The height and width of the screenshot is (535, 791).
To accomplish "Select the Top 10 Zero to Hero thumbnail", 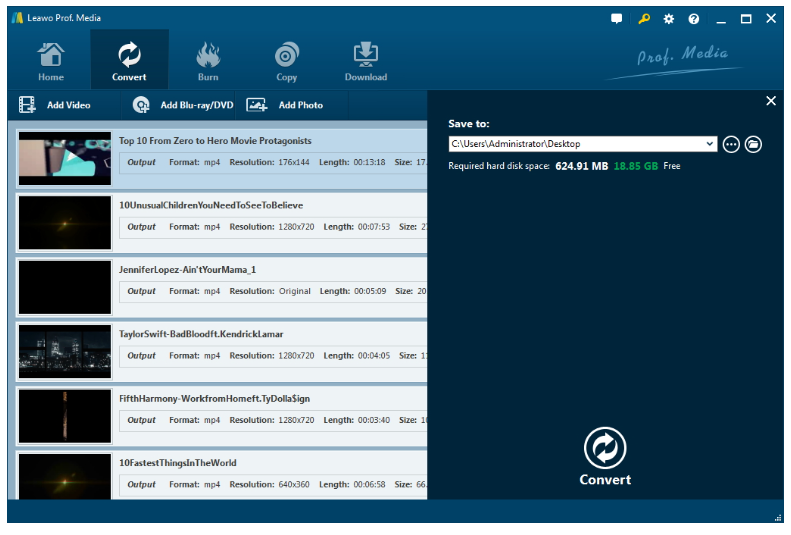I will [65, 158].
